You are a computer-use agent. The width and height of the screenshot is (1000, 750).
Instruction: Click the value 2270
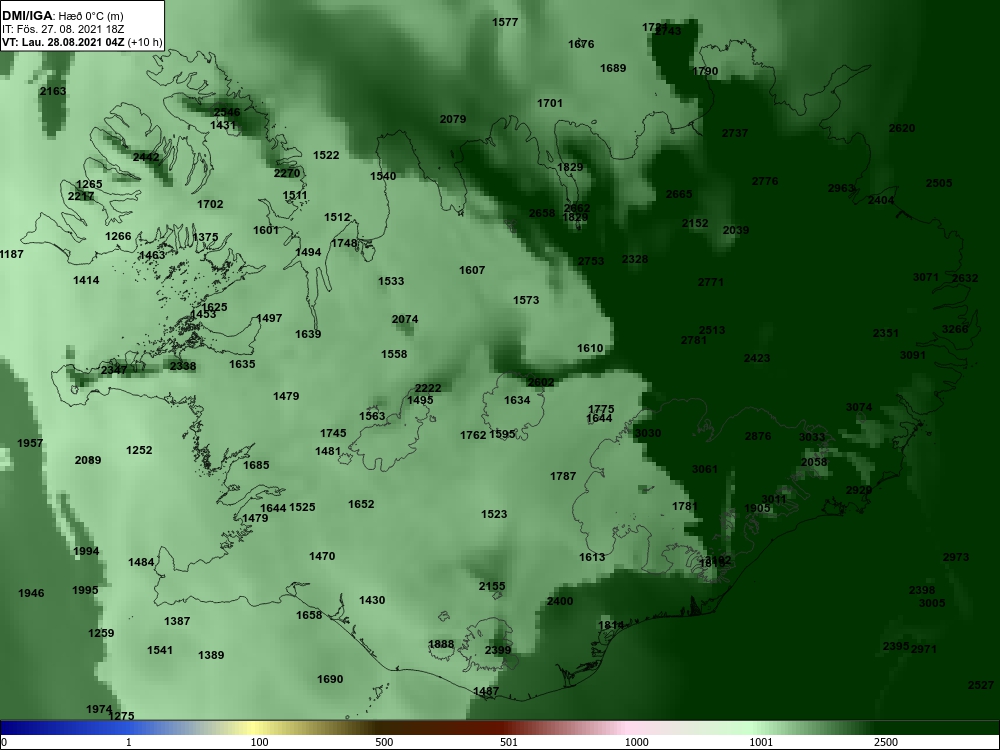tap(287, 173)
